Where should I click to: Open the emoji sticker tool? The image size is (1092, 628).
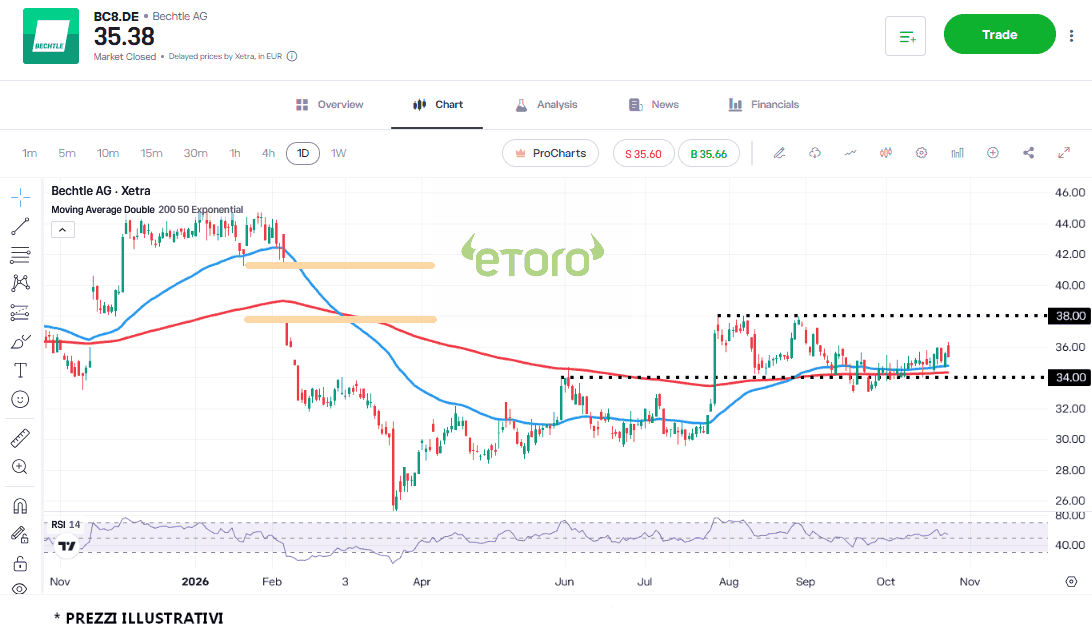pyautogui.click(x=20, y=399)
